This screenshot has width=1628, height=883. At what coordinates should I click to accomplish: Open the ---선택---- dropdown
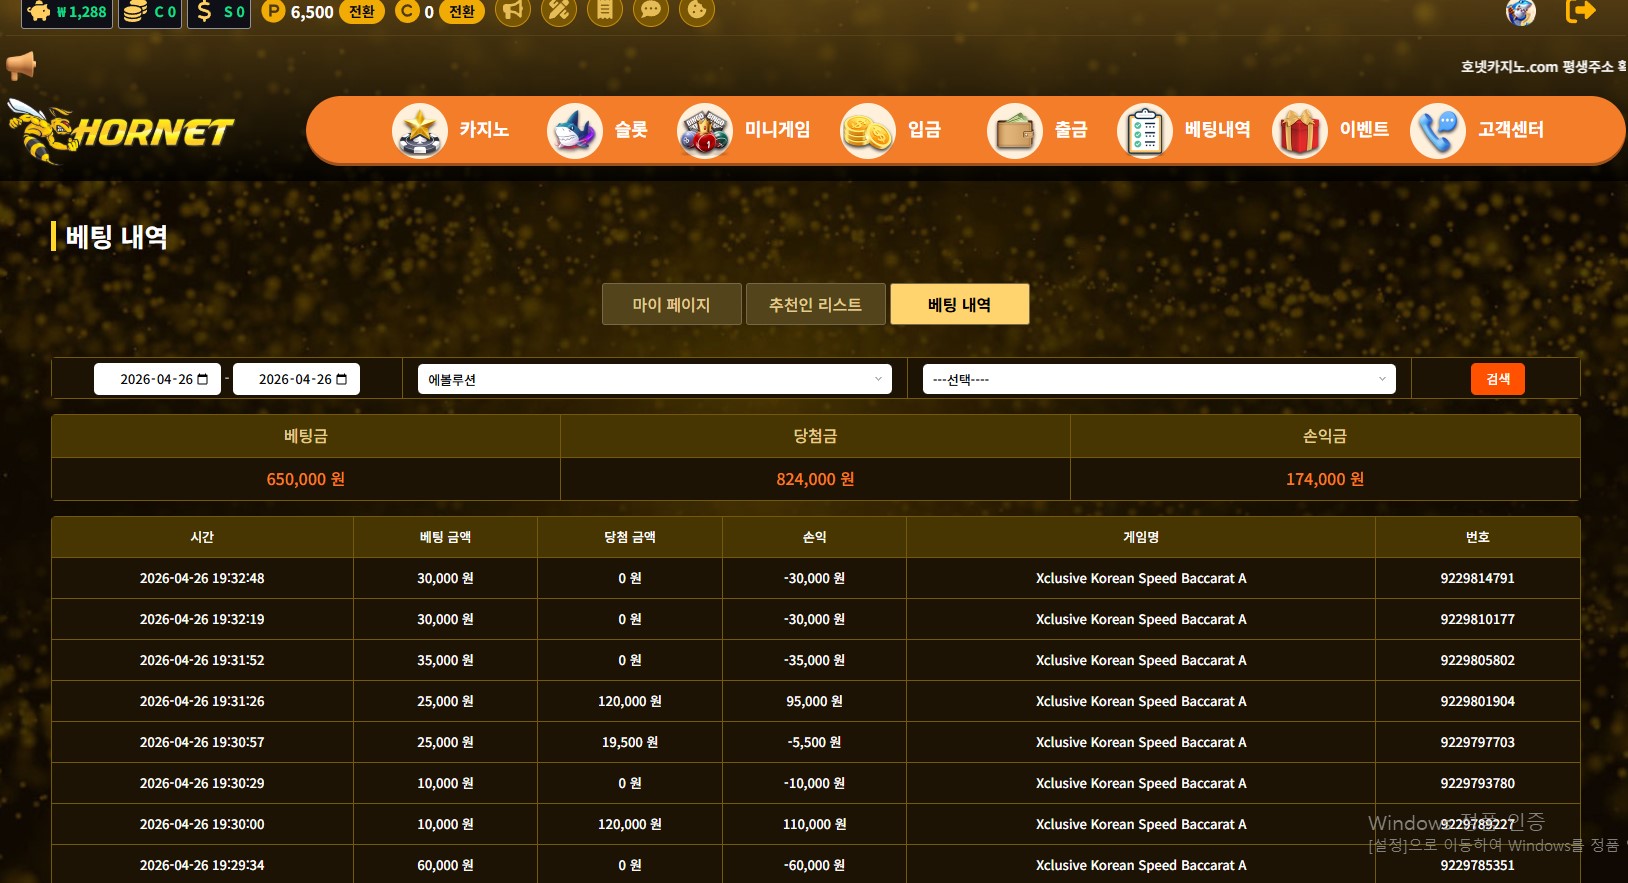pos(1158,379)
